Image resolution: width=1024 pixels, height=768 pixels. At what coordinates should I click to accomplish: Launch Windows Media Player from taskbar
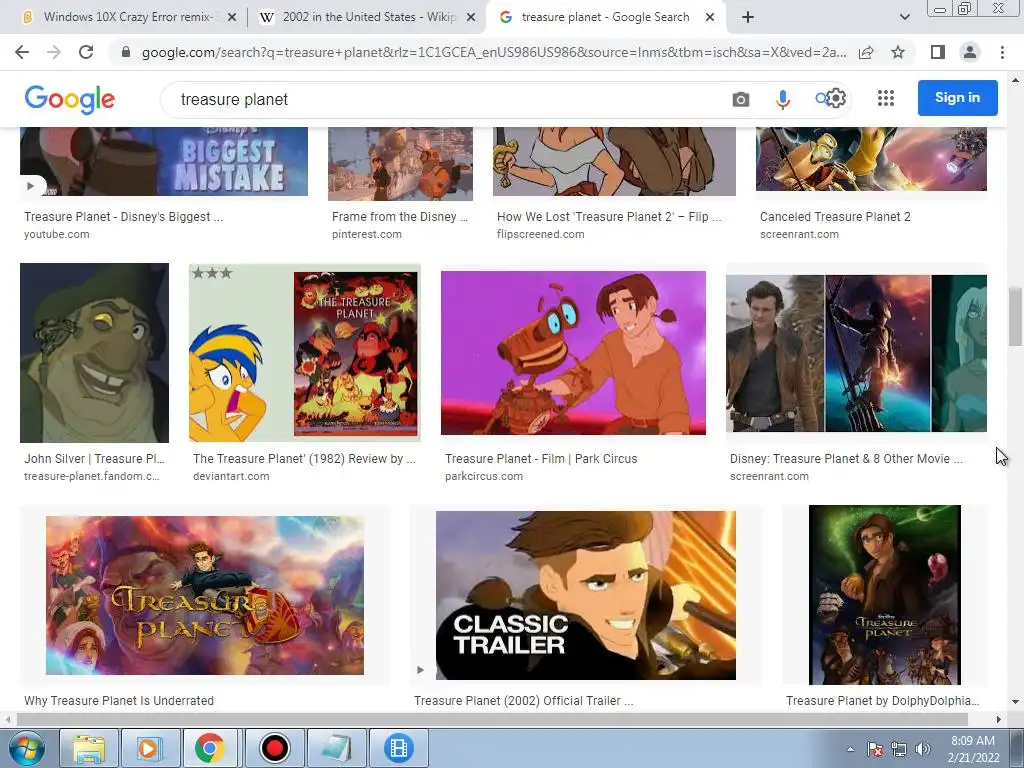click(x=149, y=748)
